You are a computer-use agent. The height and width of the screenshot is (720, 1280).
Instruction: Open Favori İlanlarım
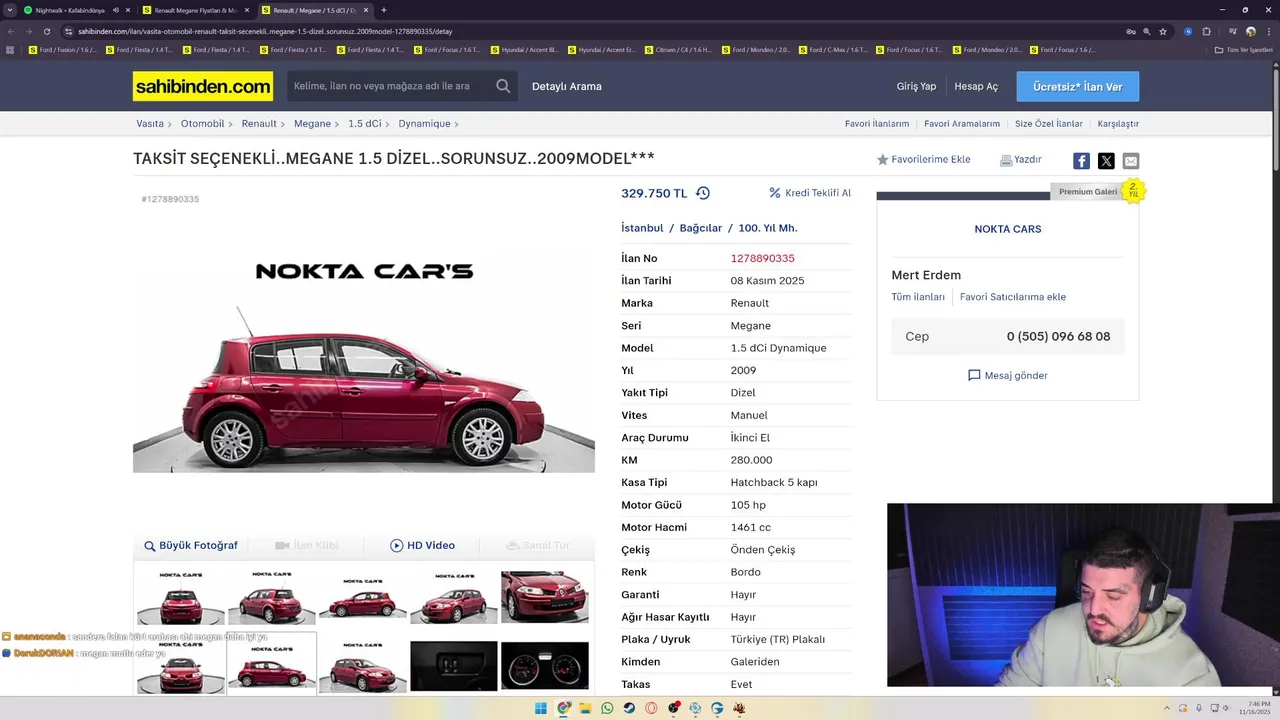(x=877, y=124)
